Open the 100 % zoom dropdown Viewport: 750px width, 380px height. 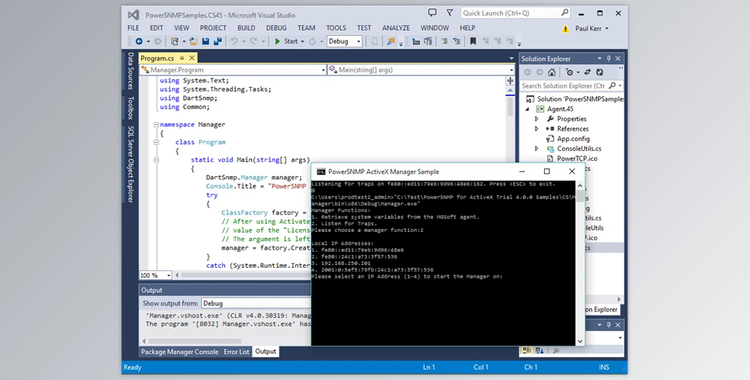click(x=168, y=275)
